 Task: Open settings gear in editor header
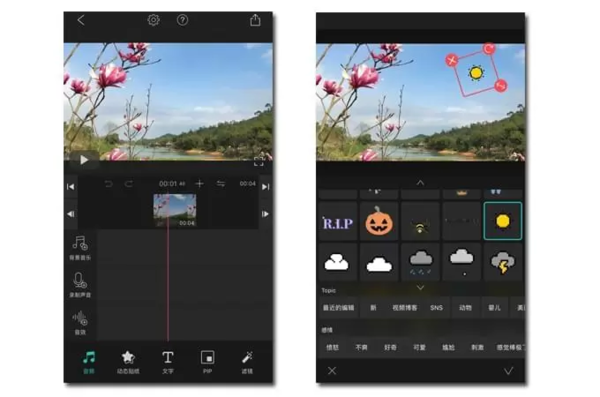point(153,20)
